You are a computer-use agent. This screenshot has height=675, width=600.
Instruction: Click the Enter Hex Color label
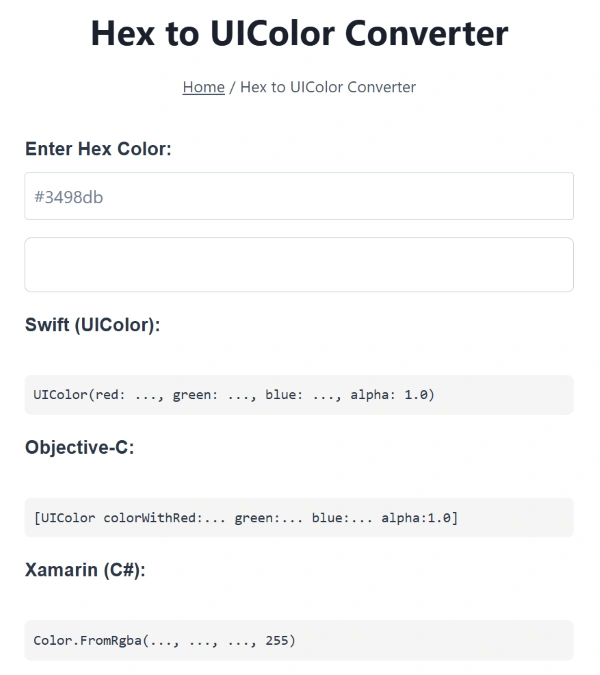click(98, 149)
